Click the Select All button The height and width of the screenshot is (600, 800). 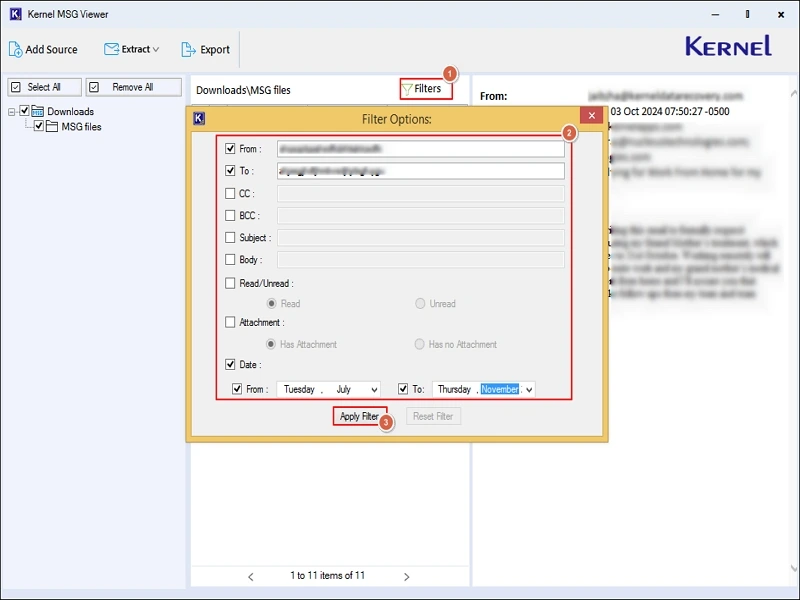(43, 87)
